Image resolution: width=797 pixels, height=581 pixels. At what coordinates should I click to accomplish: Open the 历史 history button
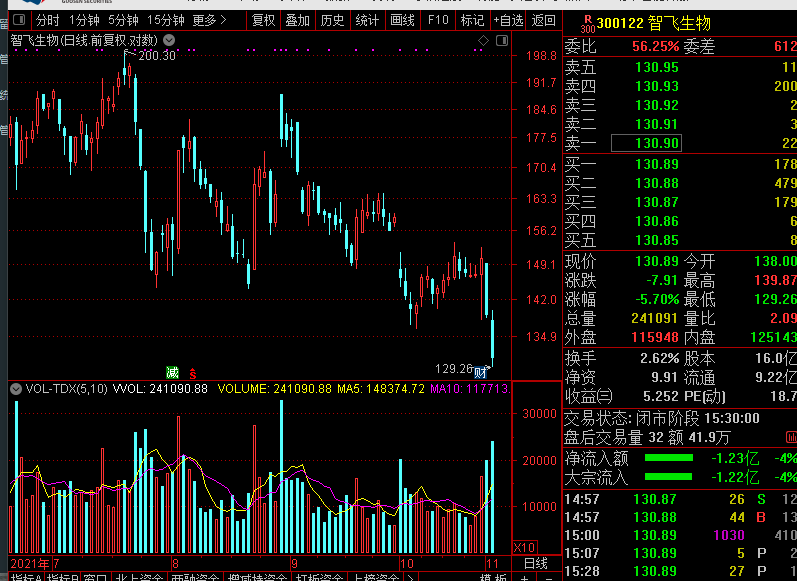point(332,20)
